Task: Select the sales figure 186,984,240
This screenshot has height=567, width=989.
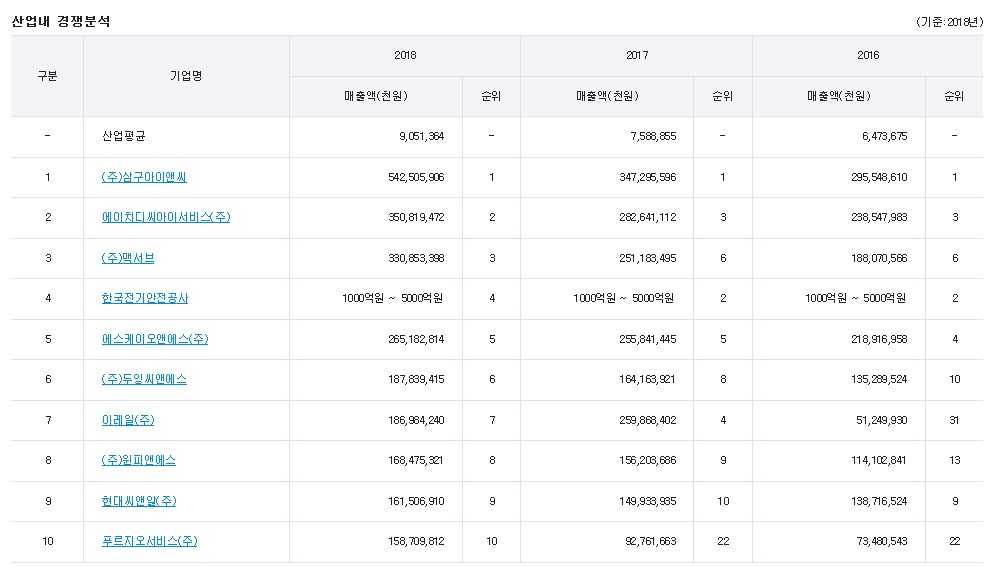Action: point(416,420)
